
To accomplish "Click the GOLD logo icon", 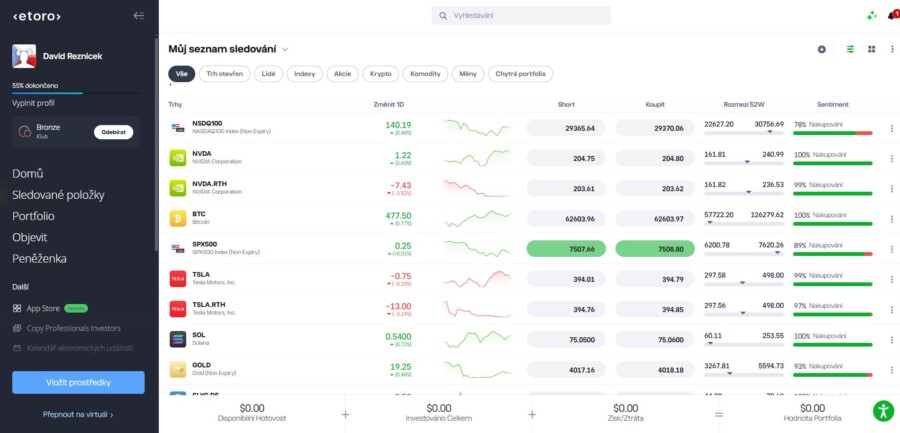I will point(178,369).
